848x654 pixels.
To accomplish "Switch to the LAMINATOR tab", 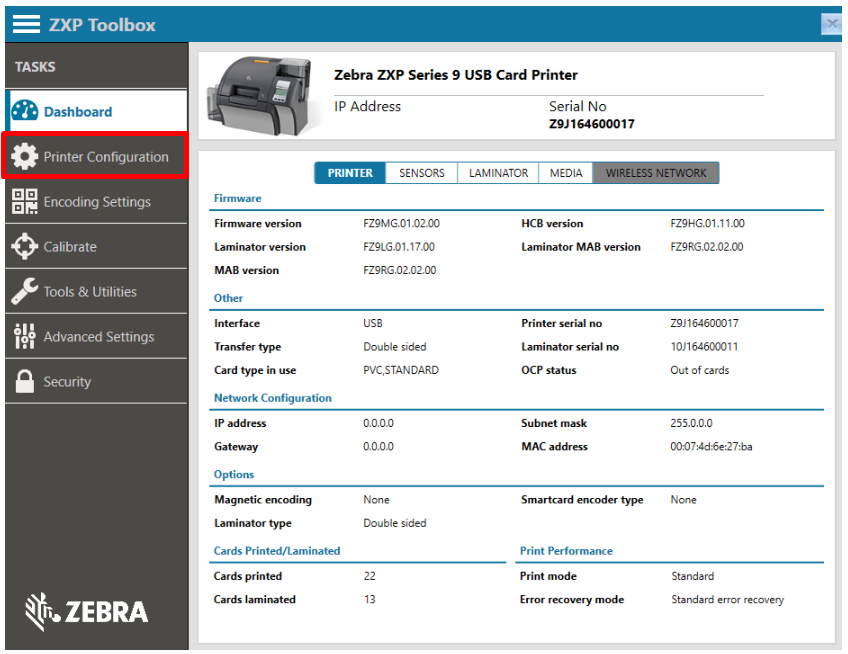I will pyautogui.click(x=498, y=173).
